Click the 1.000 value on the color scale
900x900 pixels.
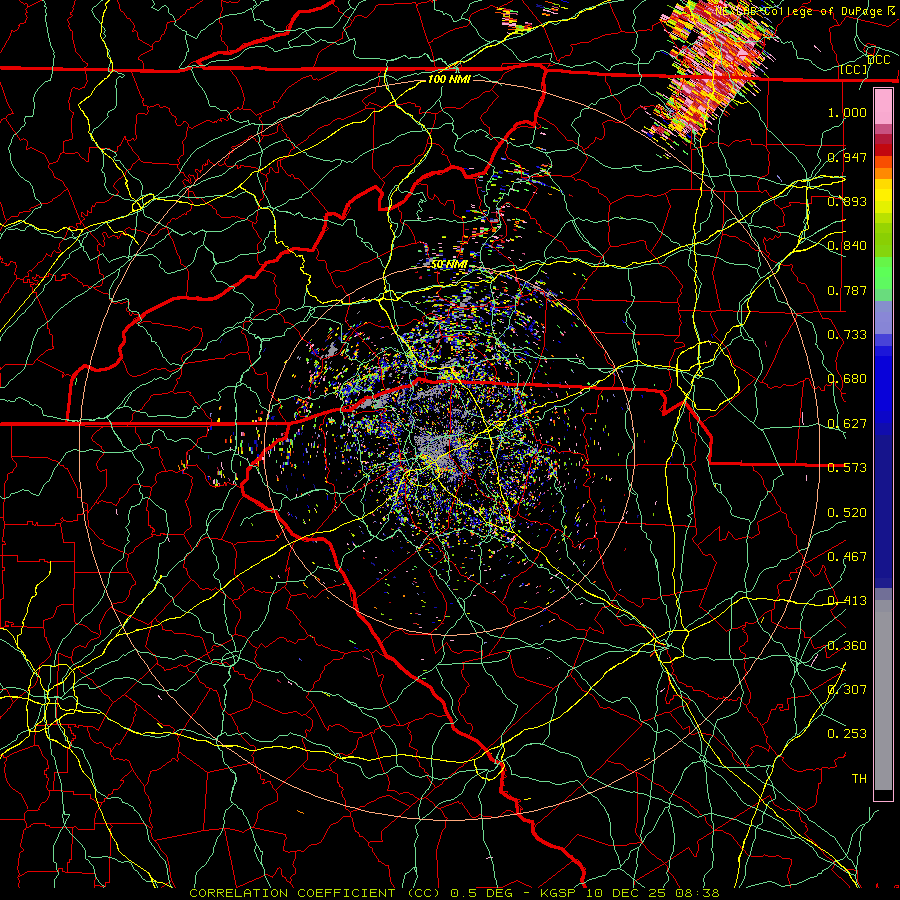coord(847,112)
